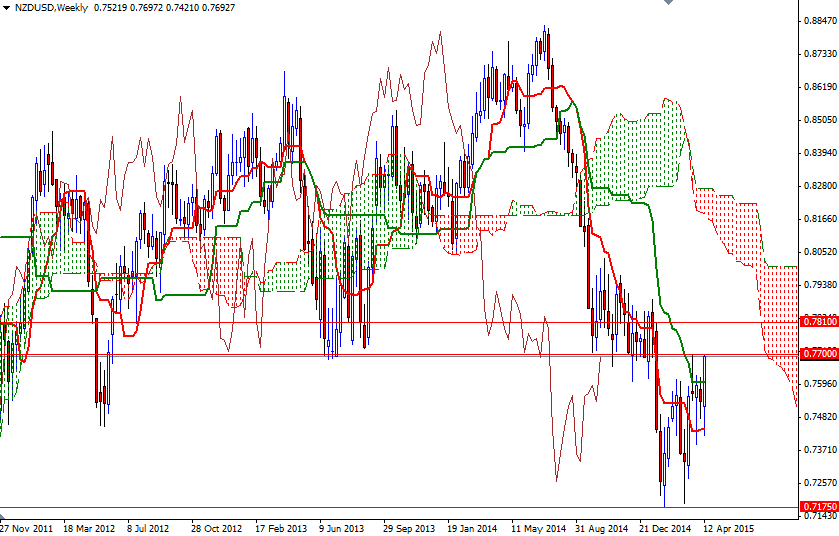The height and width of the screenshot is (536, 839).
Task: Click the 0.79380 price scale value
Action: click(820, 285)
